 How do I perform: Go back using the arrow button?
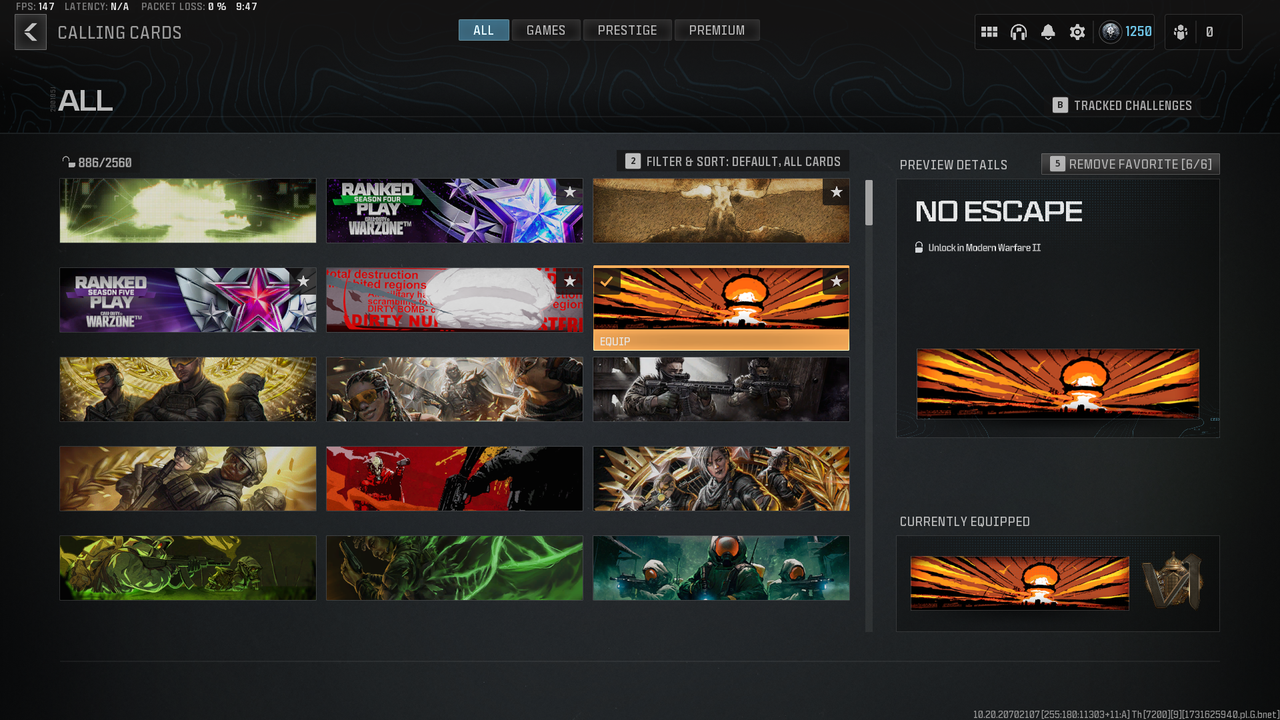[x=30, y=32]
